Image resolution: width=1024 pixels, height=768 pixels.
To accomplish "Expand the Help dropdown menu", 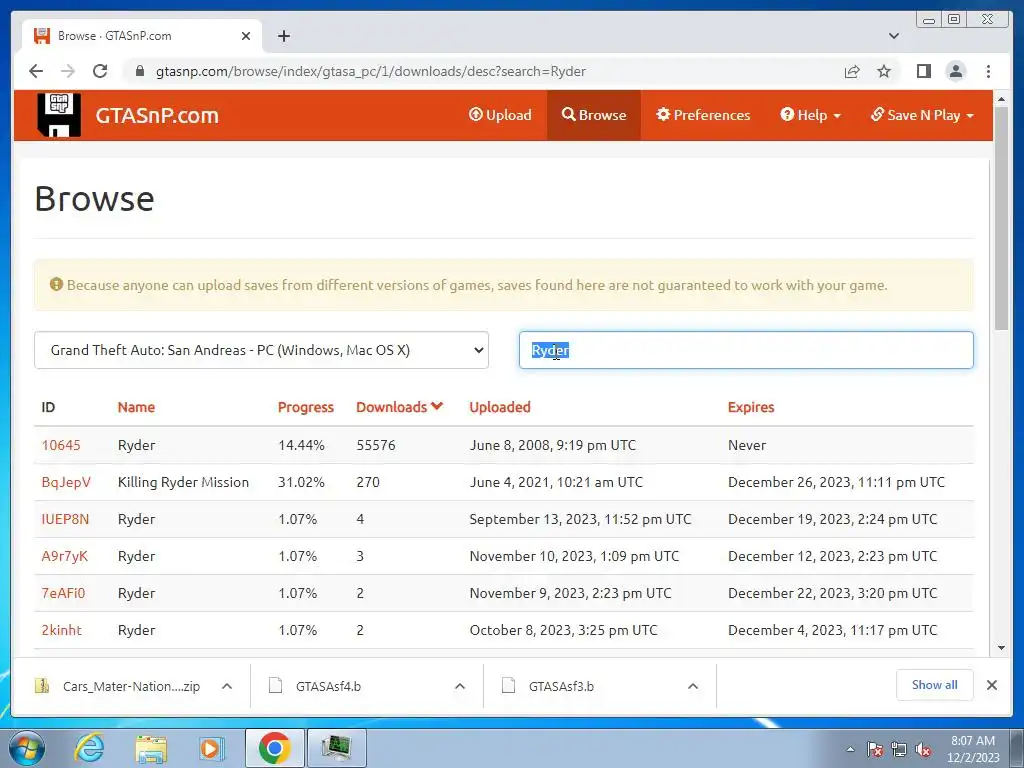I will tap(810, 115).
